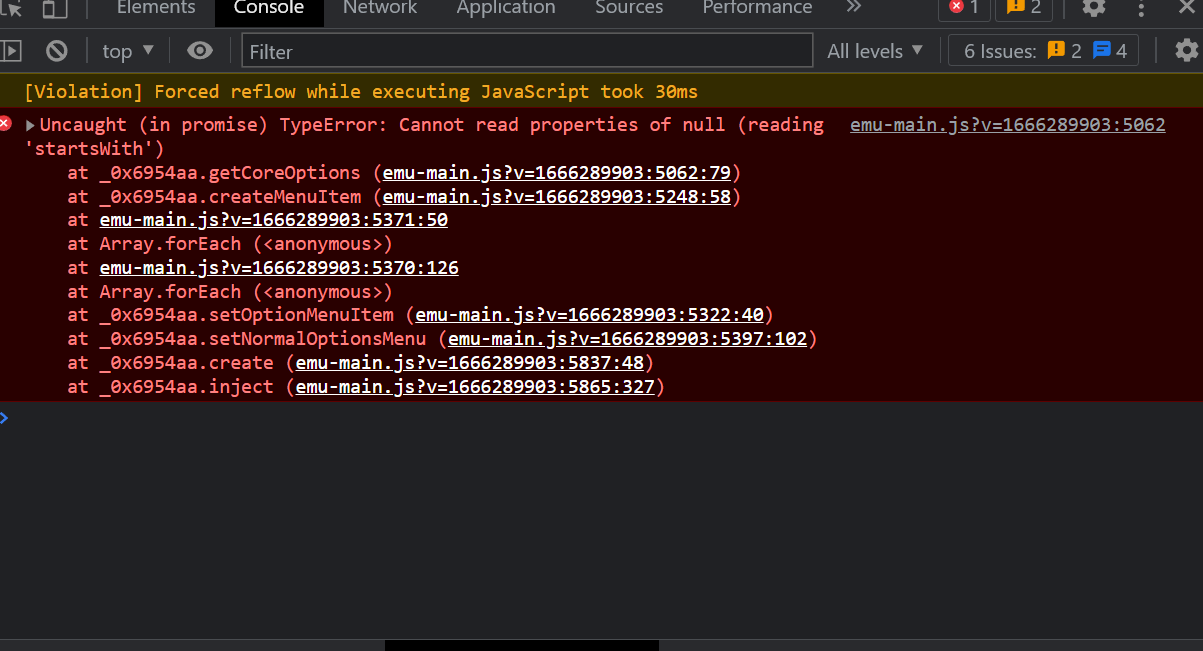
Task: Toggle the device toolbar
Action: coord(53,9)
